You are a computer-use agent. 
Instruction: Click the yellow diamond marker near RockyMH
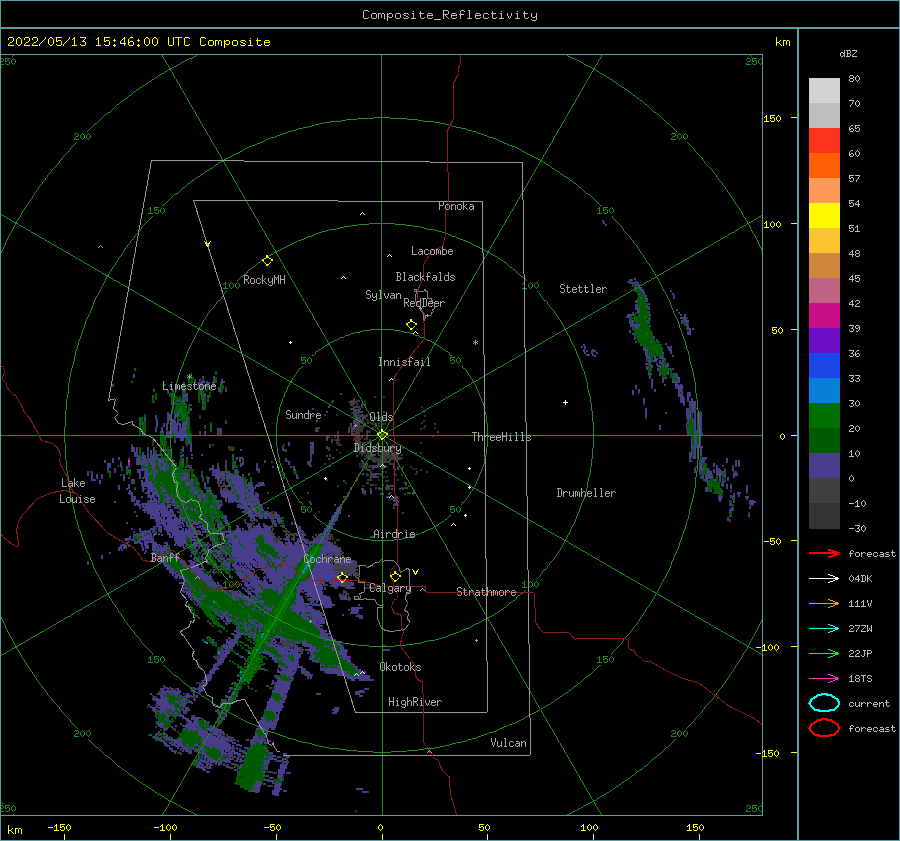[267, 261]
